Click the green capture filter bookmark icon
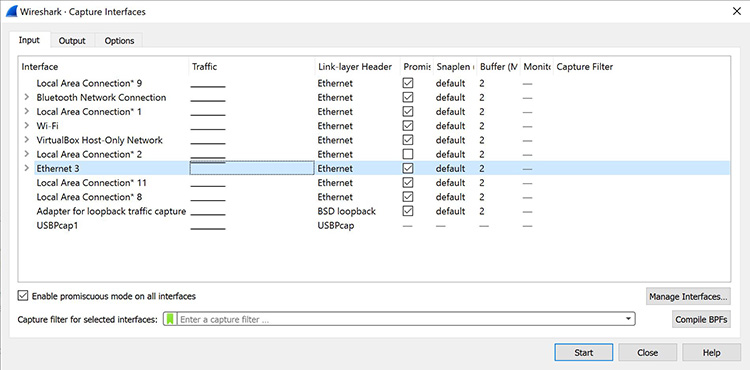The height and width of the screenshot is (370, 750). 171,319
